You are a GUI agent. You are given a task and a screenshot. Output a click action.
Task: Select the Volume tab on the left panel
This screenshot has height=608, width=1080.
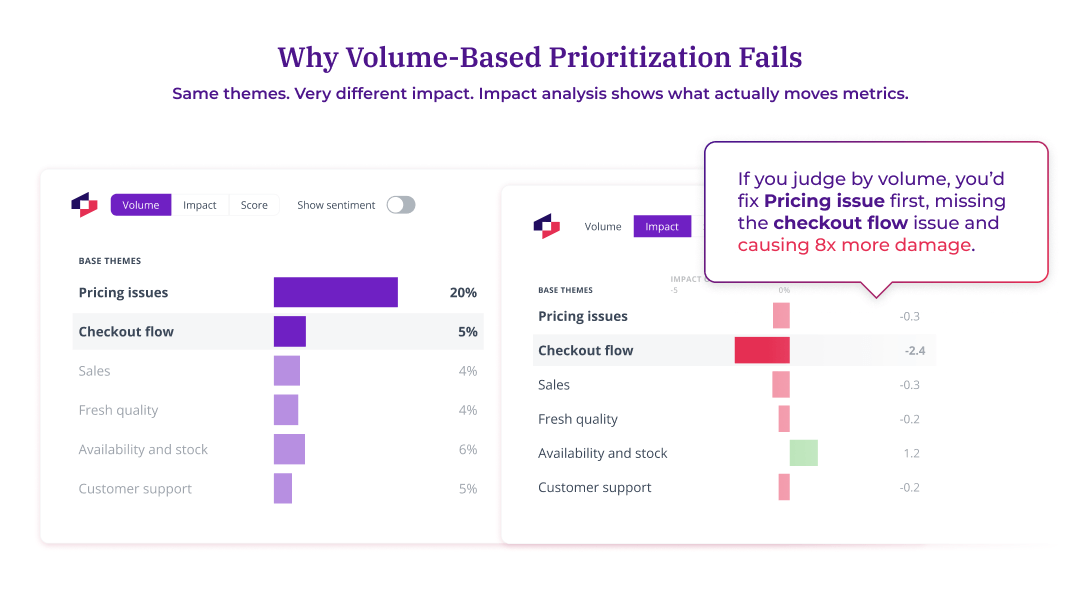[x=140, y=204]
